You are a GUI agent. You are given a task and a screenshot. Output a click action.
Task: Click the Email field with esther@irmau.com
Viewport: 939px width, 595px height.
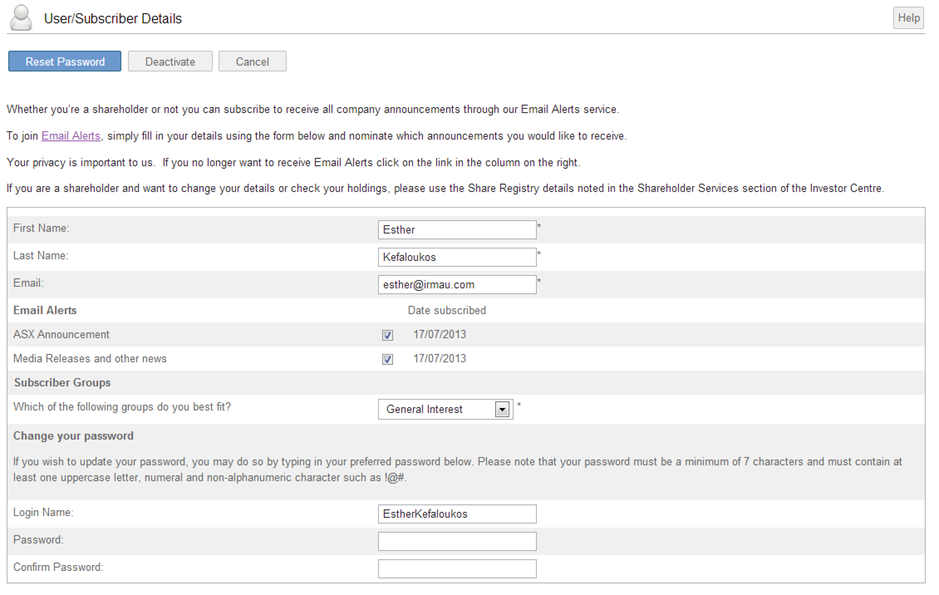(x=457, y=285)
